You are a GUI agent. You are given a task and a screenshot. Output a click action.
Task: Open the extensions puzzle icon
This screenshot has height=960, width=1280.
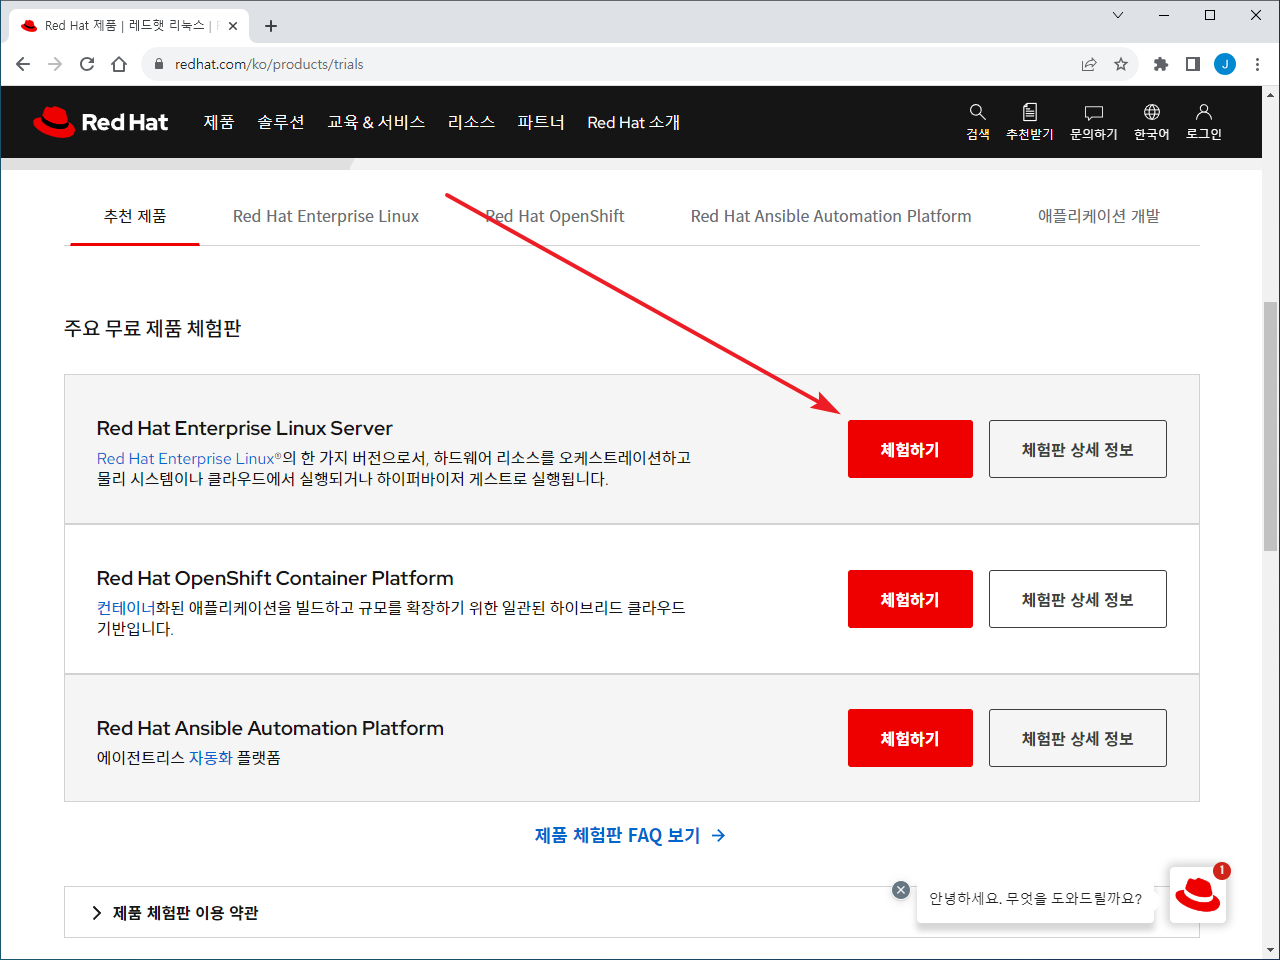point(1161,64)
